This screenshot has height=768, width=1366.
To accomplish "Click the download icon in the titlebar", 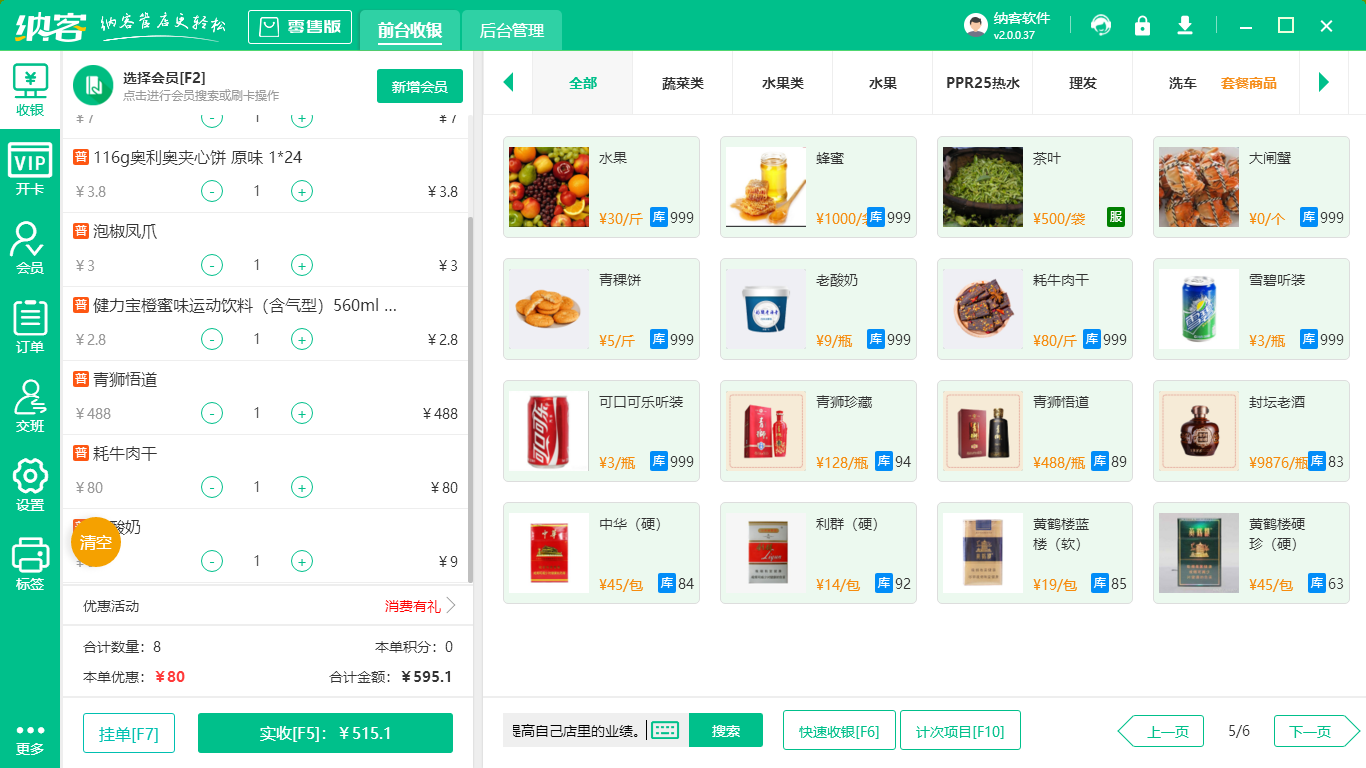I will (x=1184, y=25).
